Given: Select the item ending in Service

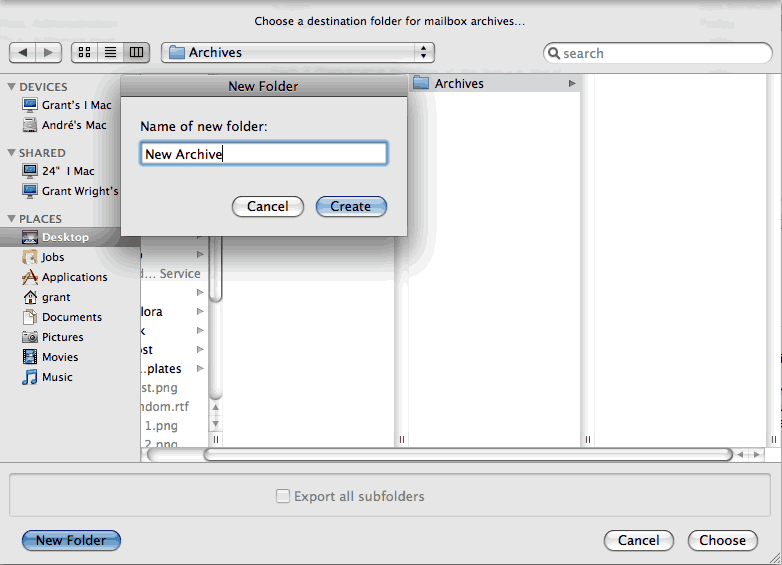Looking at the screenshot, I should [171, 273].
